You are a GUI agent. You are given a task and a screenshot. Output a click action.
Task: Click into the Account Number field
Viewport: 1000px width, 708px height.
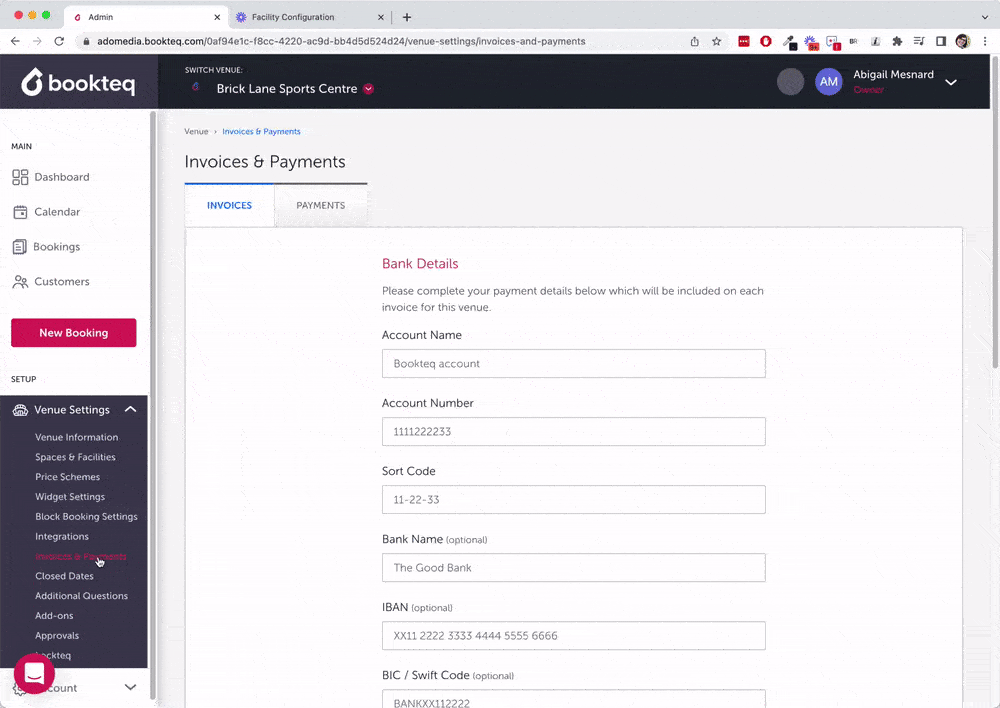coord(573,432)
